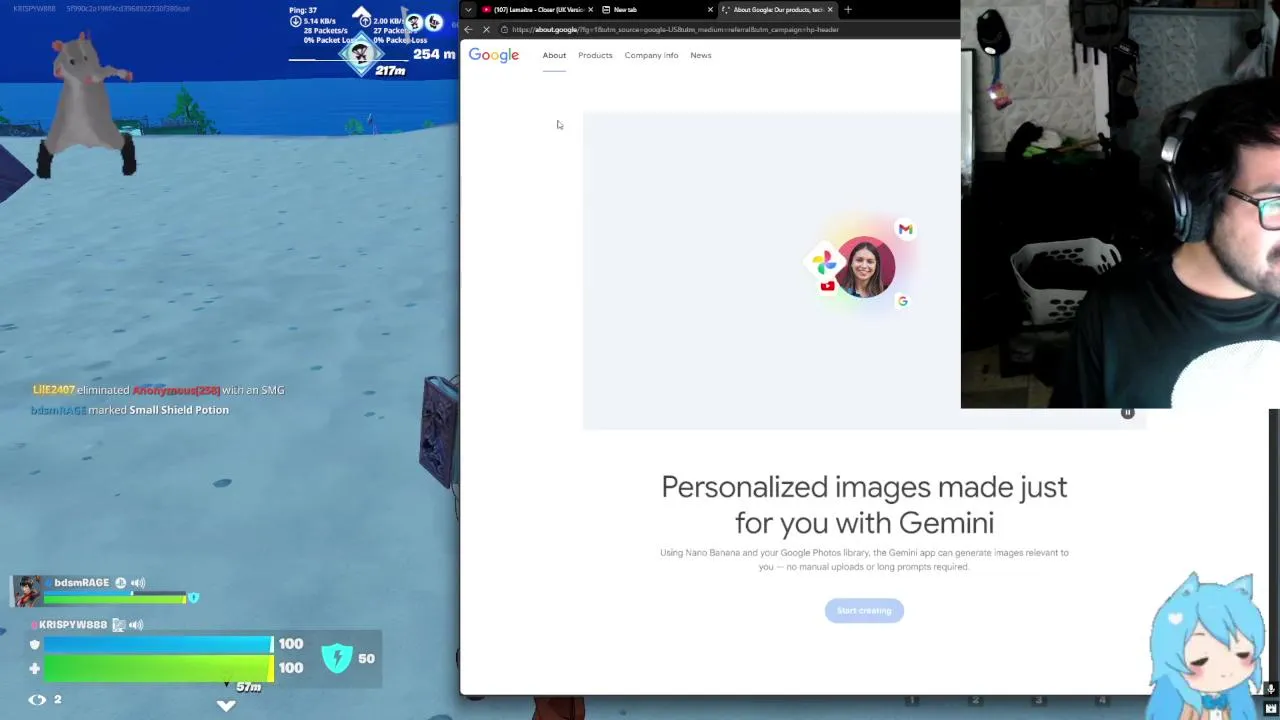Screen dimensions: 1280x720
Task: Open the News menu item
Action: coord(700,55)
